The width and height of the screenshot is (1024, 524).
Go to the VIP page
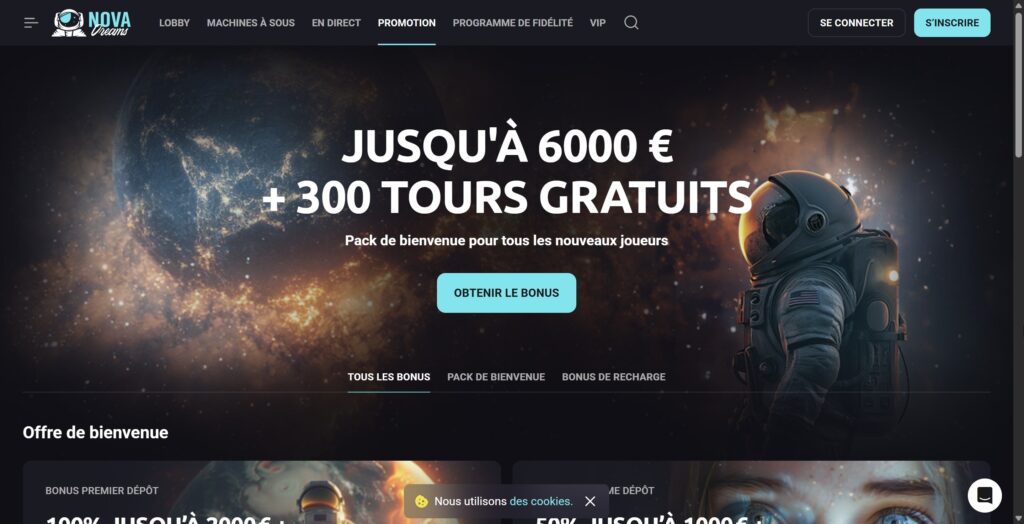[x=598, y=23]
